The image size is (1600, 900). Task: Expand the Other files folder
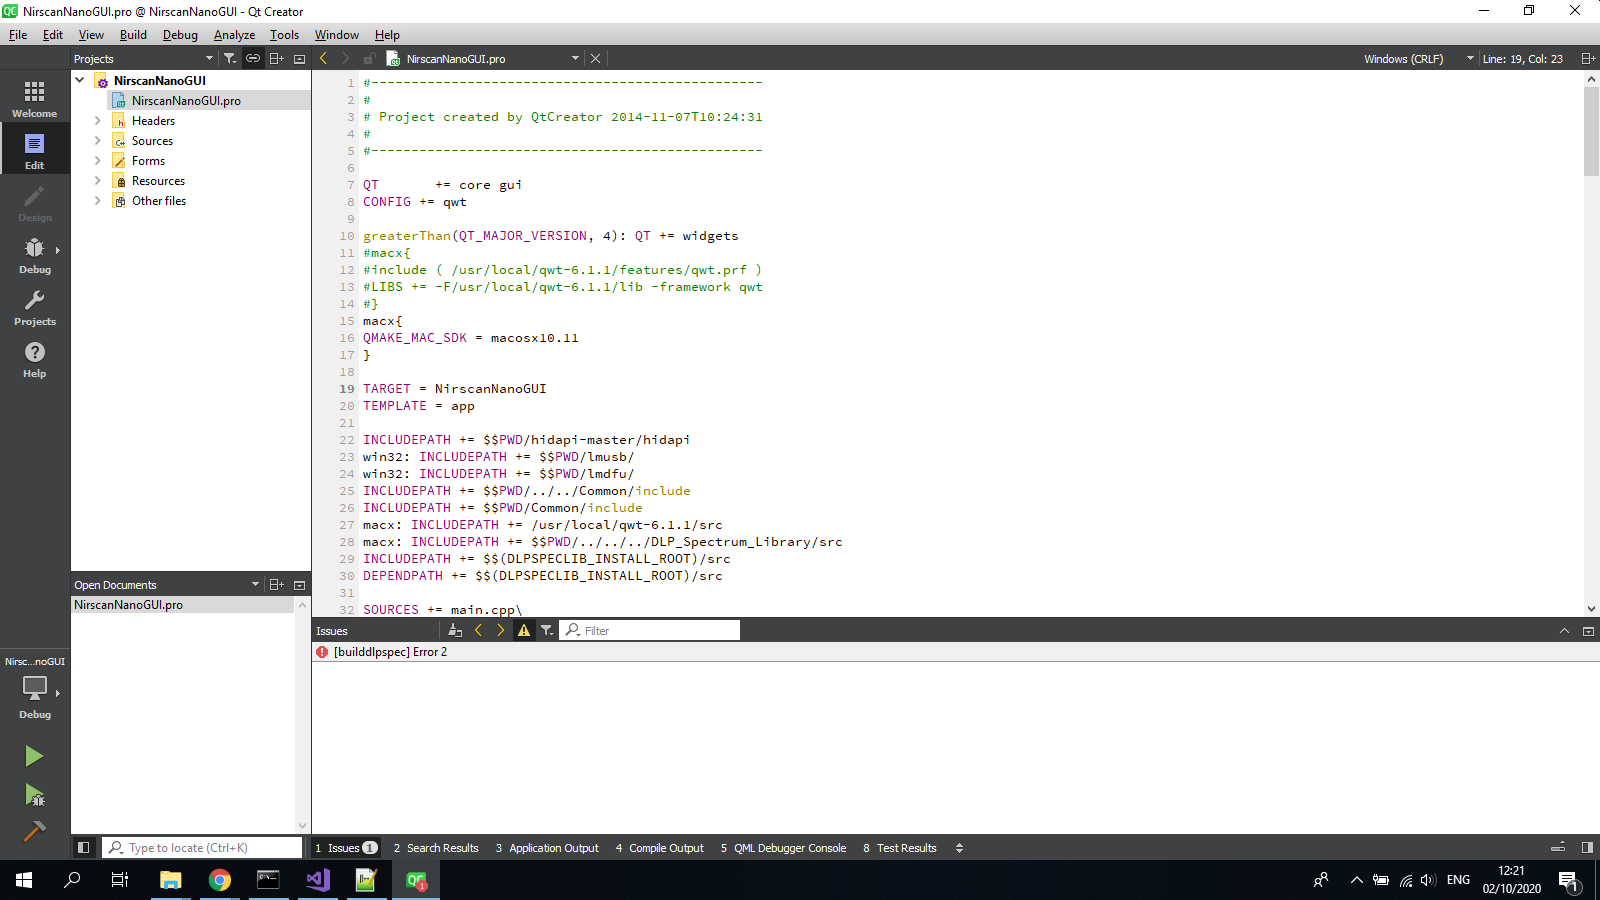(x=97, y=200)
